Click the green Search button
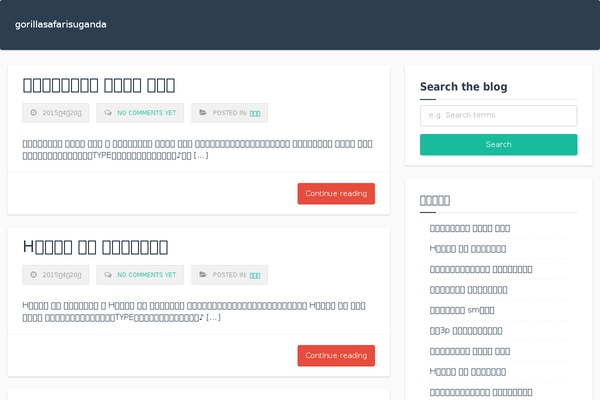Image resolution: width=600 pixels, height=400 pixels. point(498,144)
